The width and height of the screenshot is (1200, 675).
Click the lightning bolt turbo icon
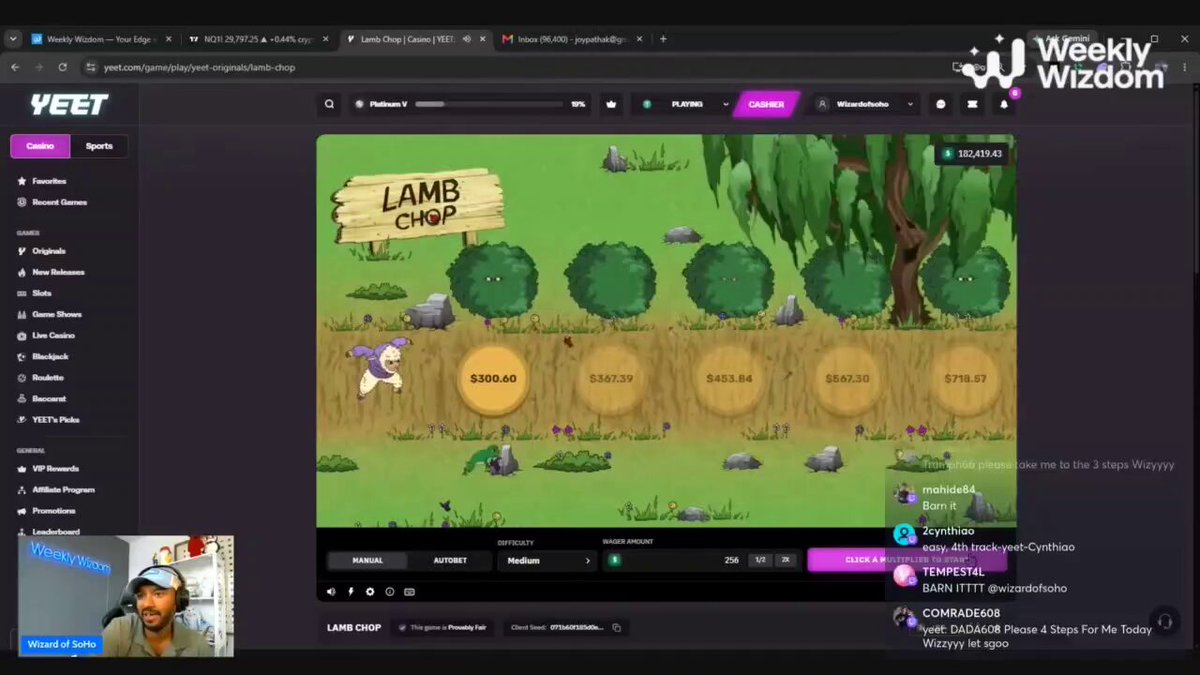point(351,592)
